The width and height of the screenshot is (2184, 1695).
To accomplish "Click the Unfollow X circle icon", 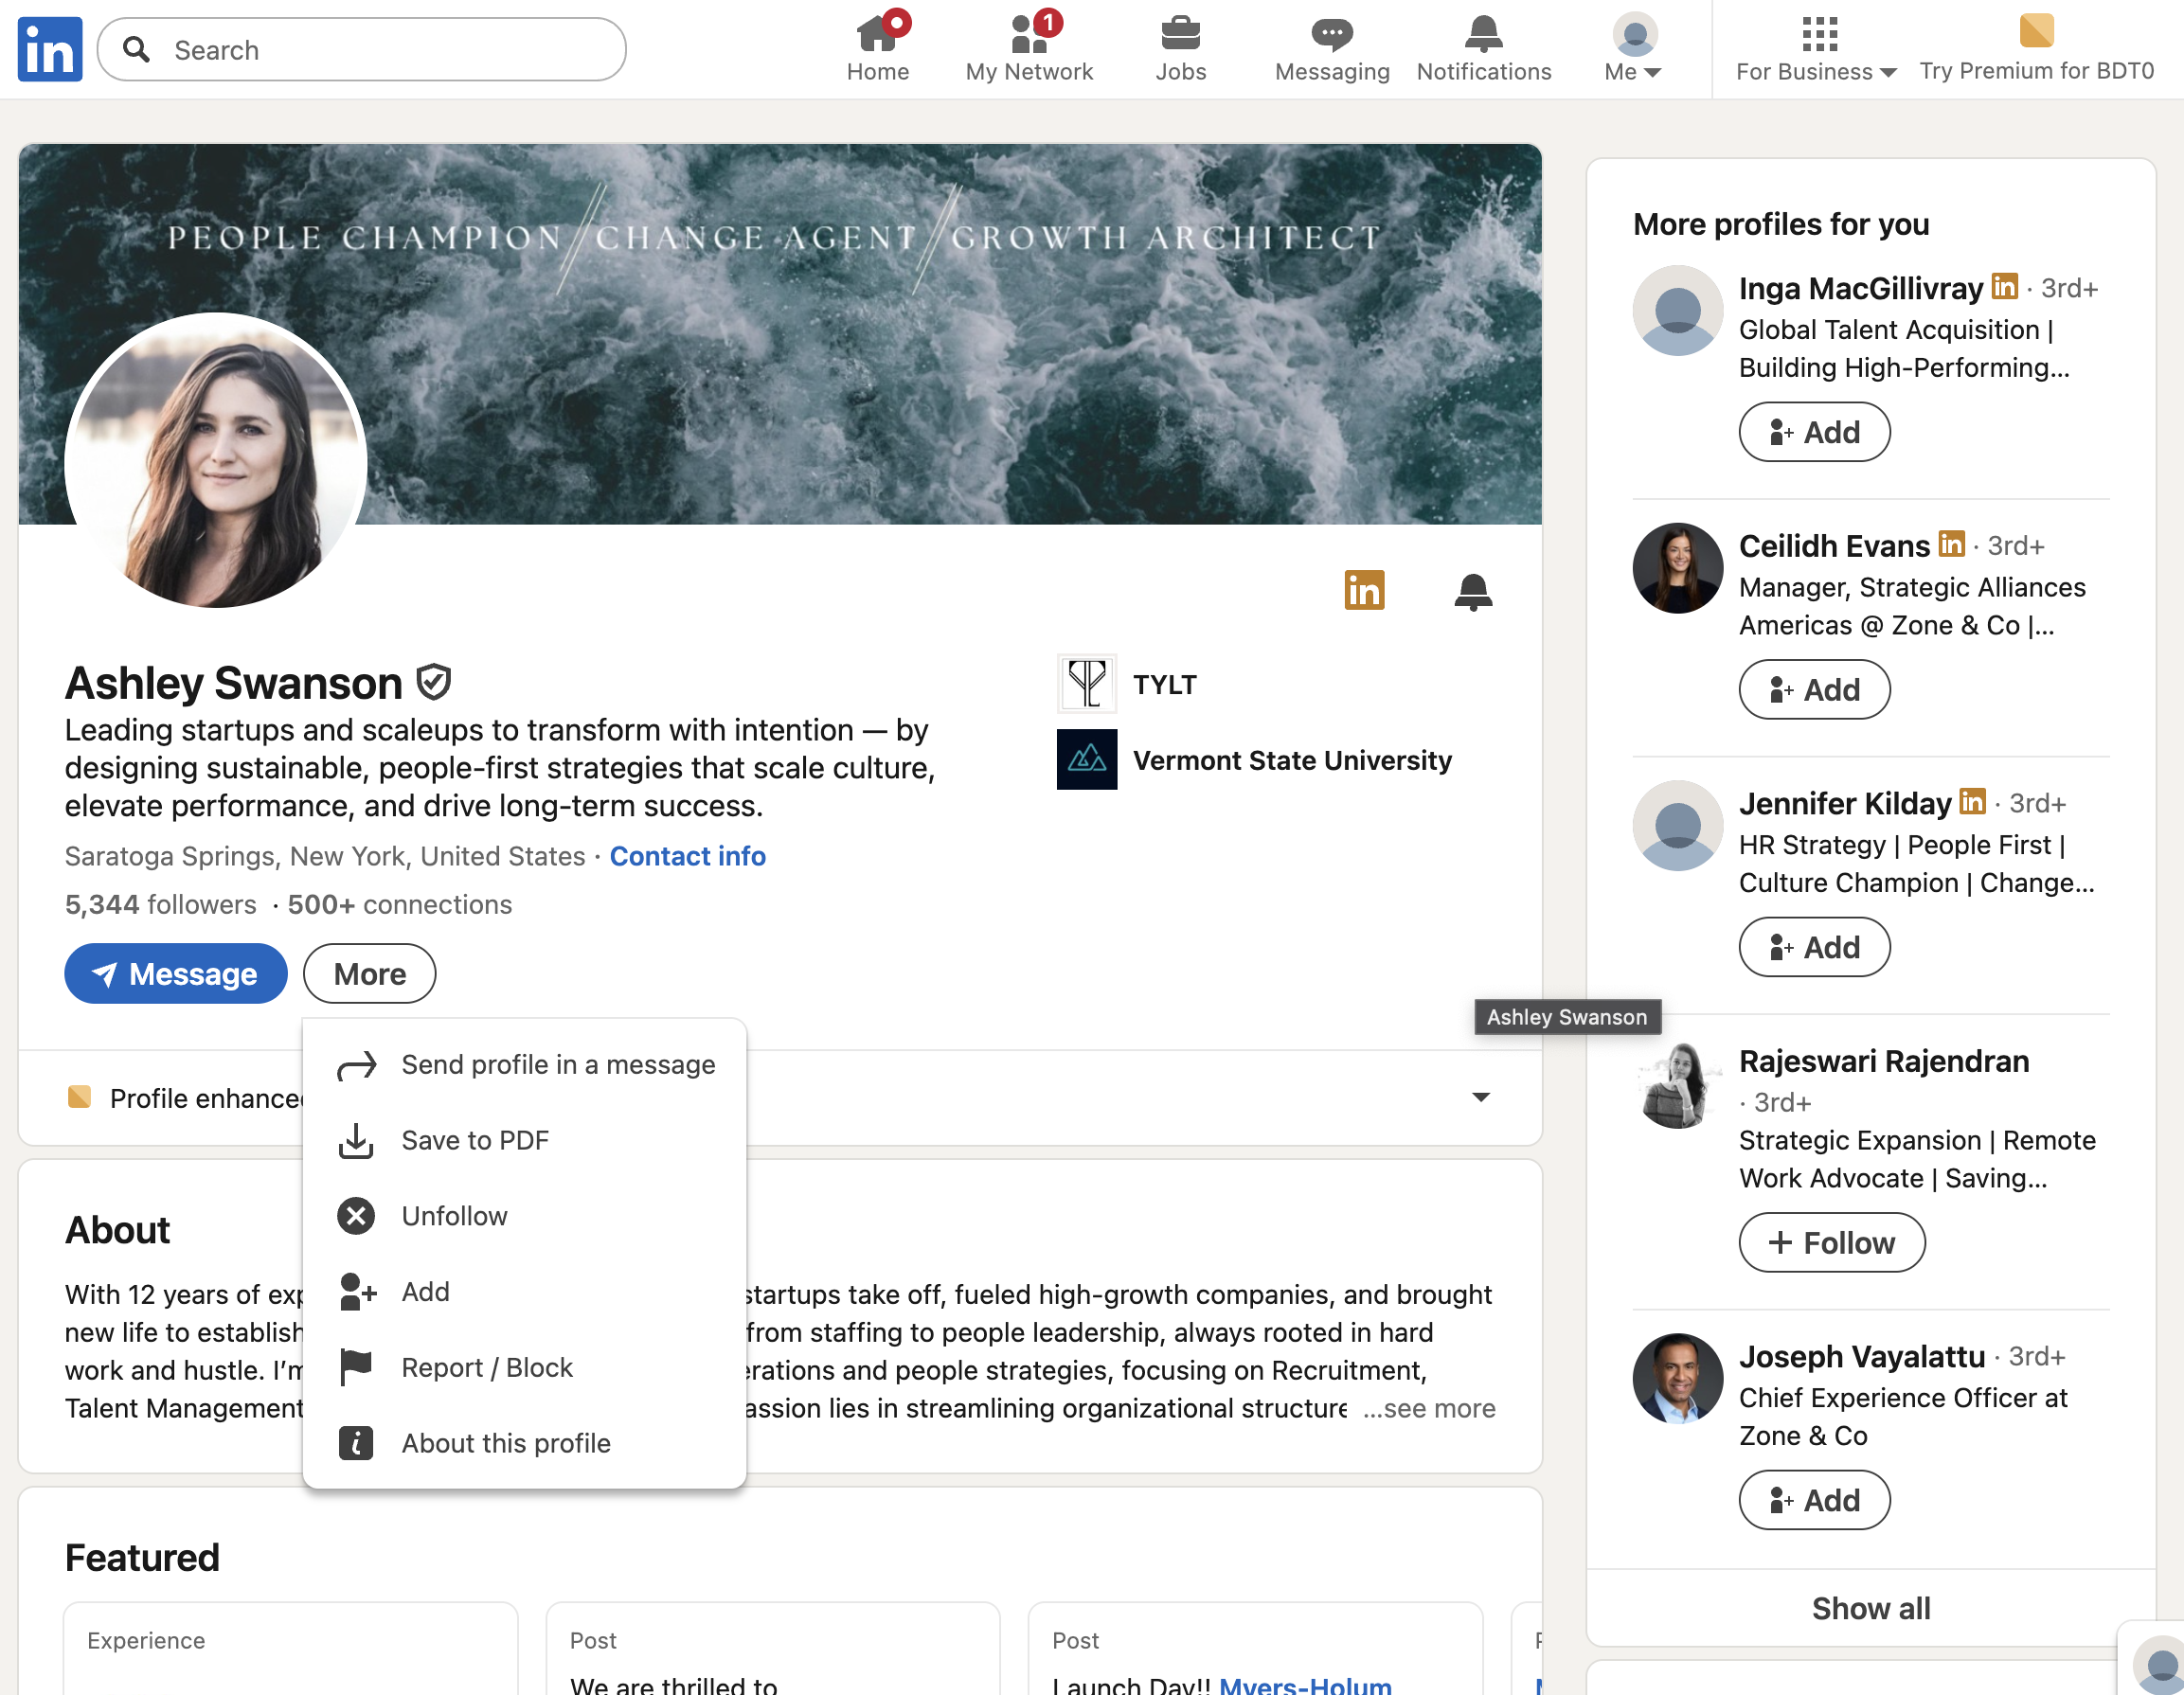I will 356,1216.
